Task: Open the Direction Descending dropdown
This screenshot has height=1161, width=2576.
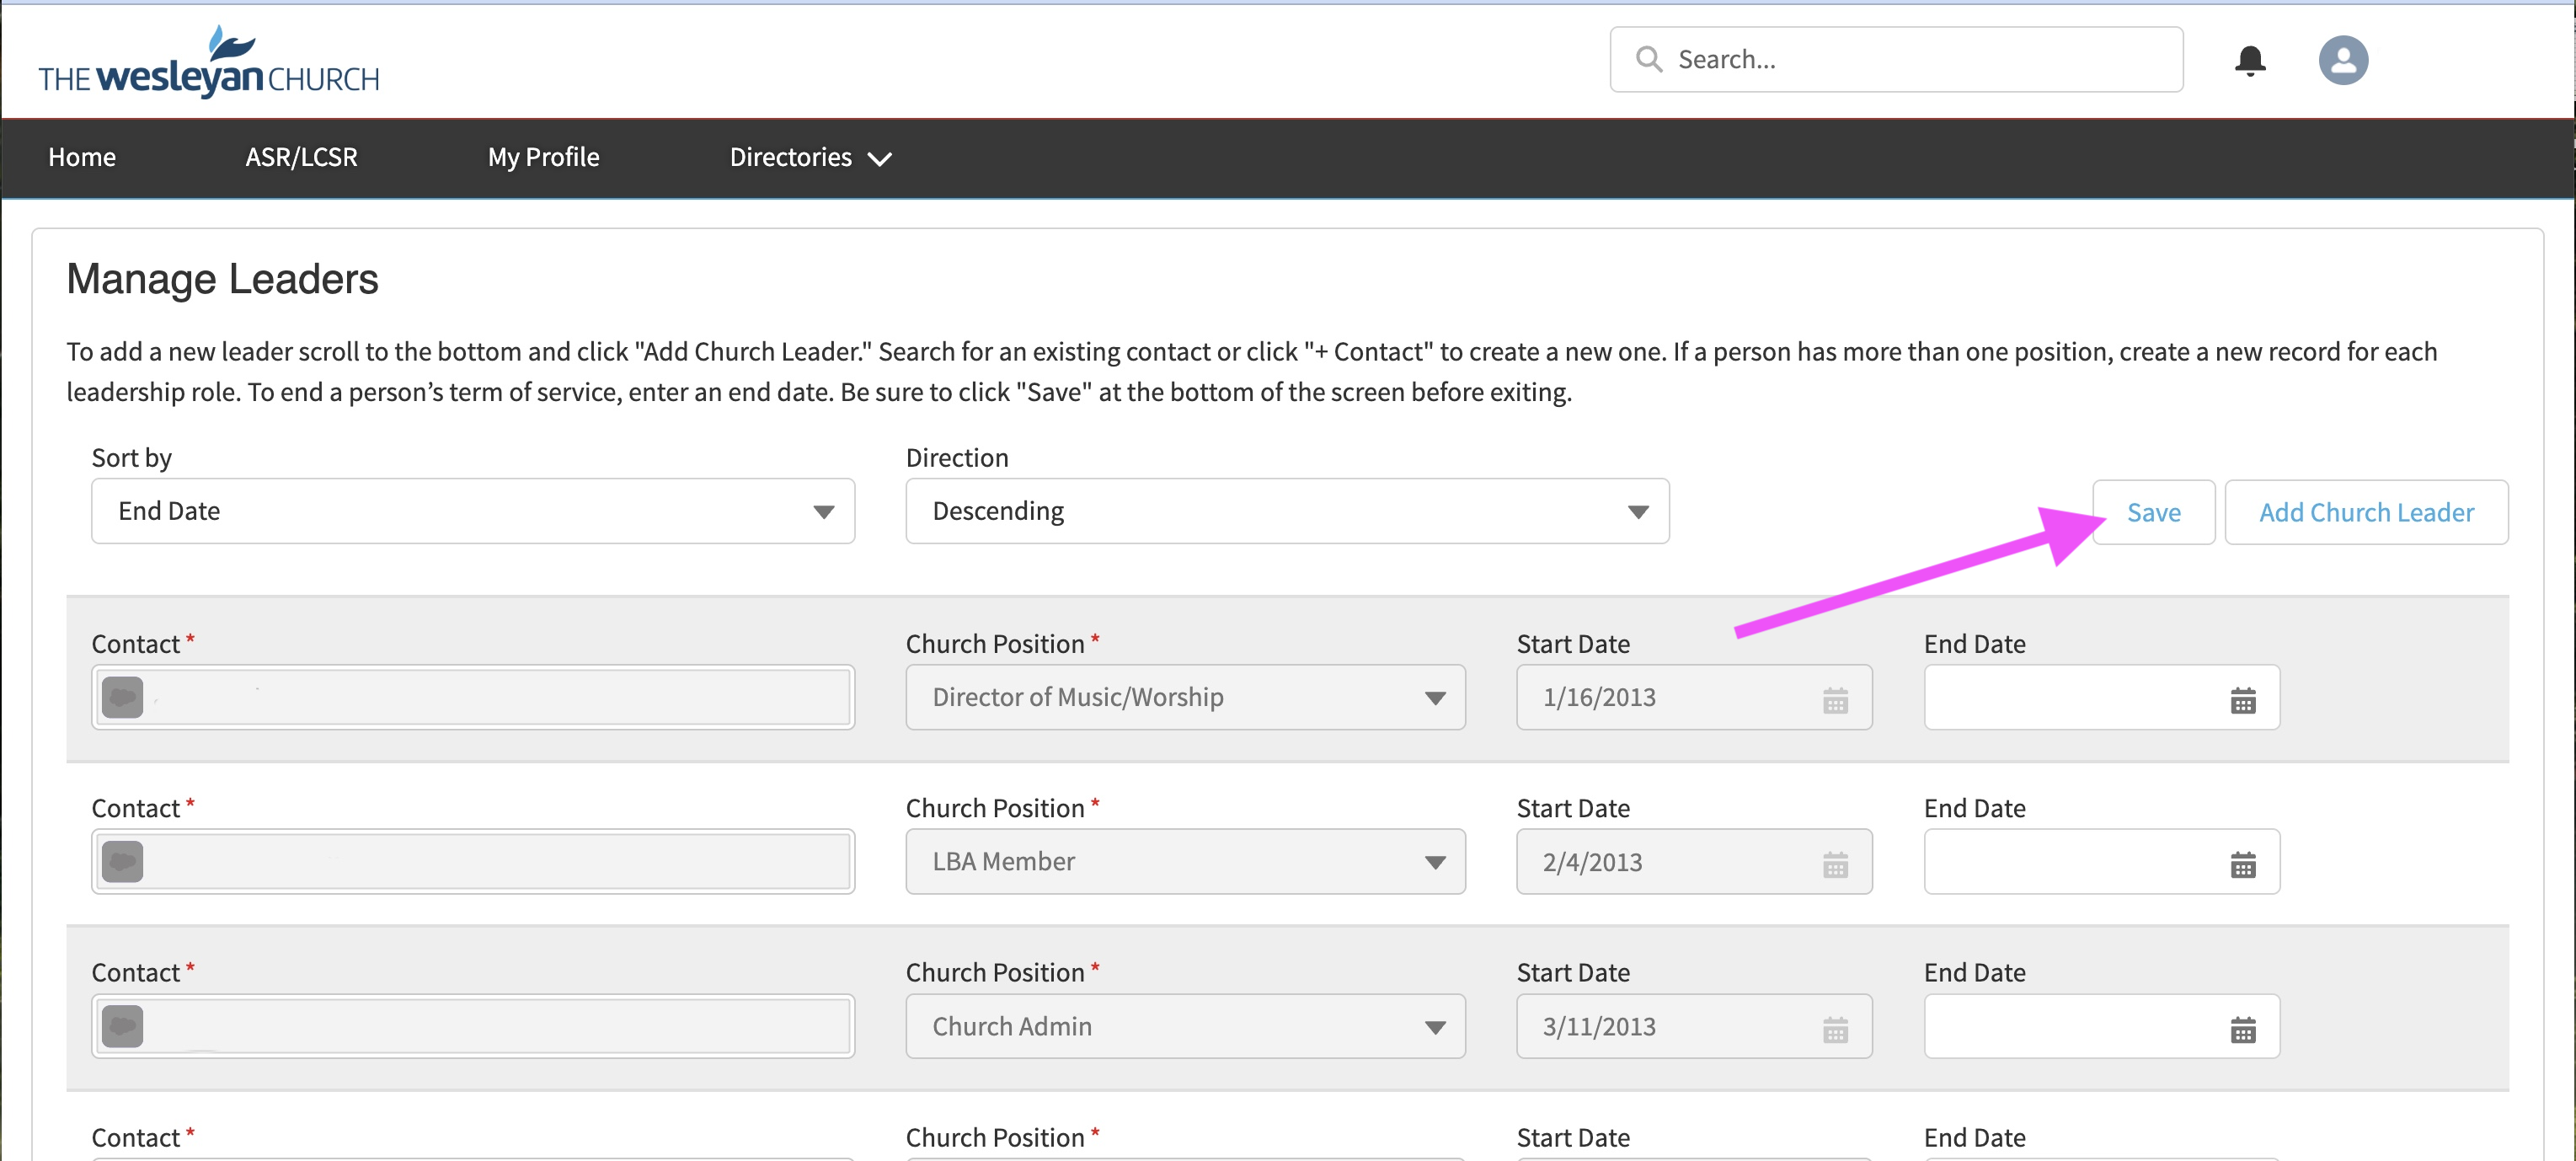Action: [1286, 511]
